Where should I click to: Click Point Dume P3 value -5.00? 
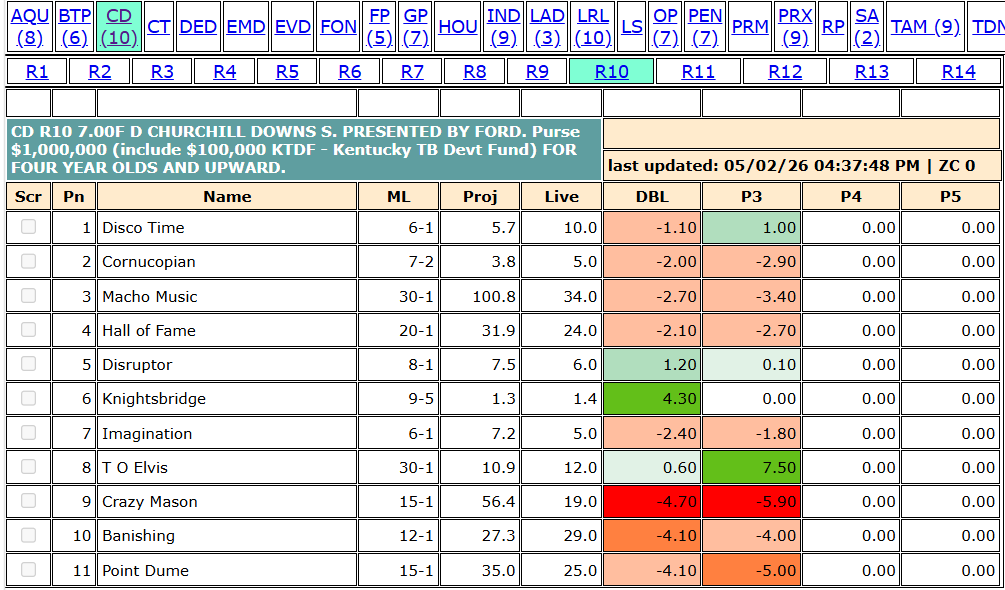pyautogui.click(x=751, y=570)
